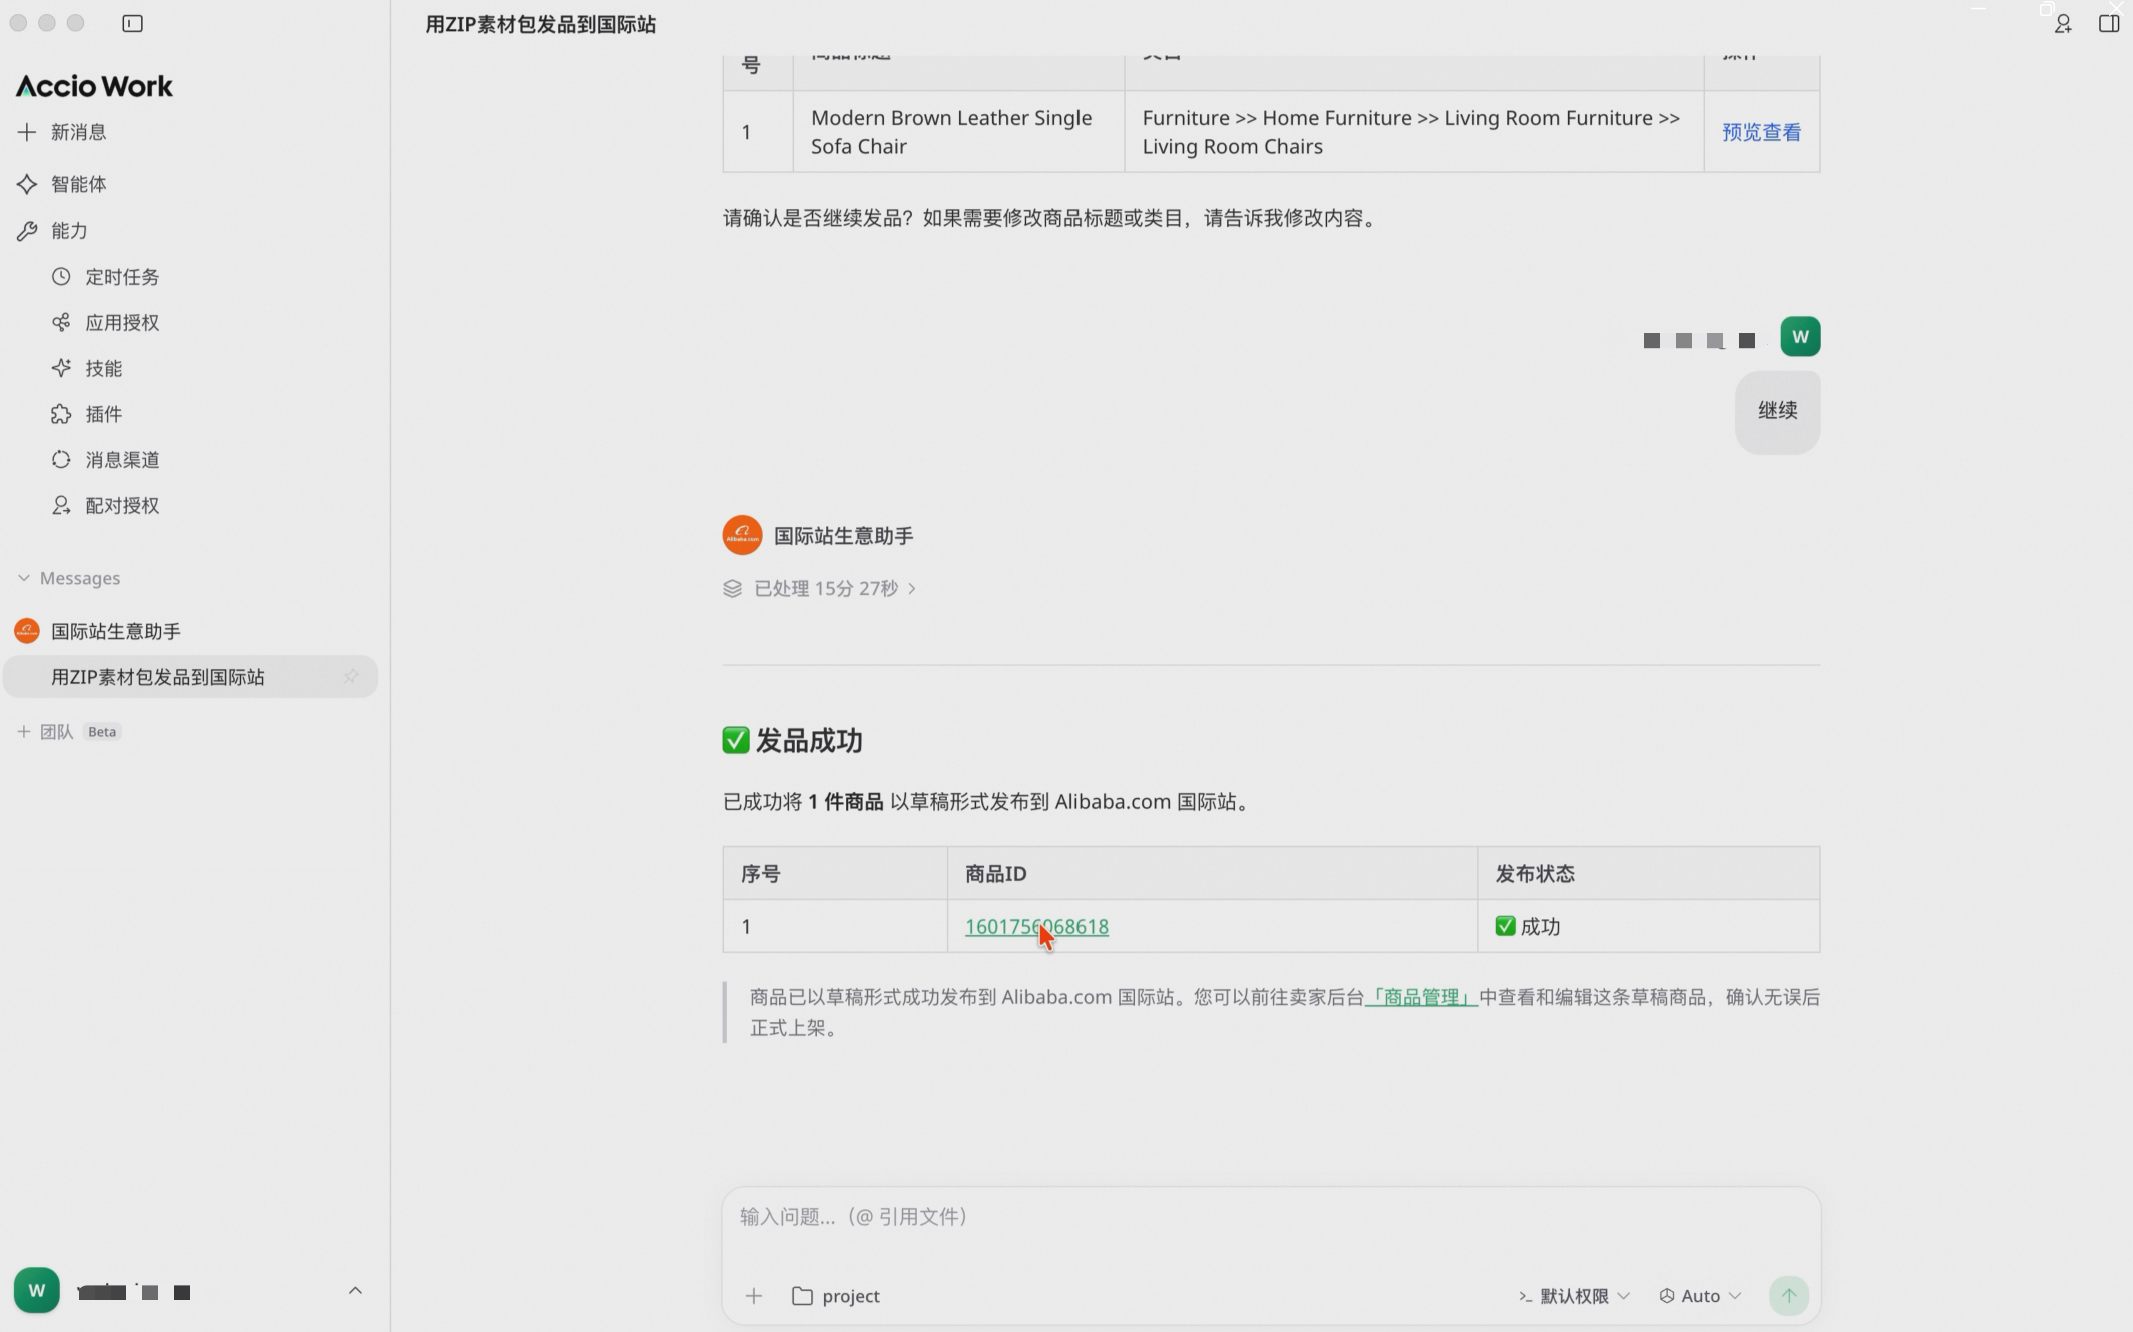Image resolution: width=2133 pixels, height=1332 pixels.
Task: Click the send arrow button
Action: coord(1788,1295)
